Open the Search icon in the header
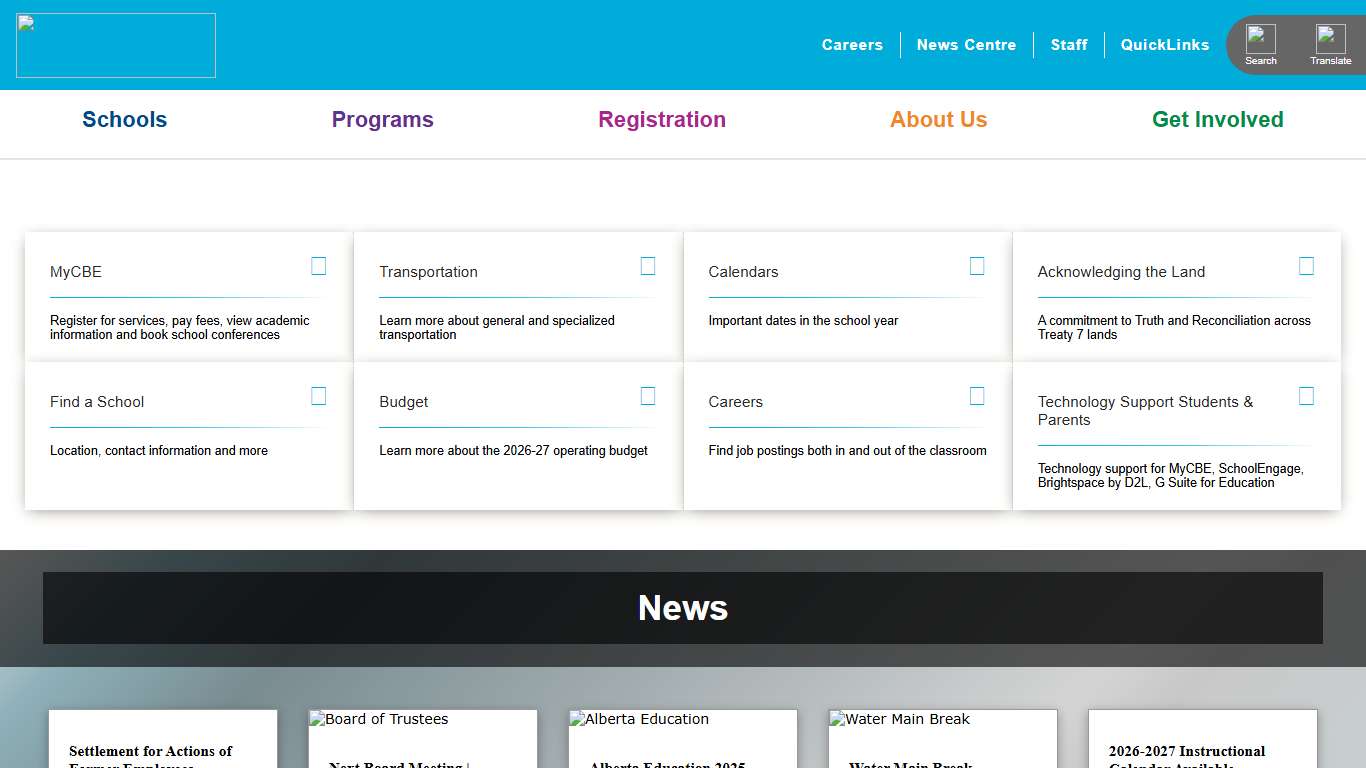1366x768 pixels. (1260, 42)
